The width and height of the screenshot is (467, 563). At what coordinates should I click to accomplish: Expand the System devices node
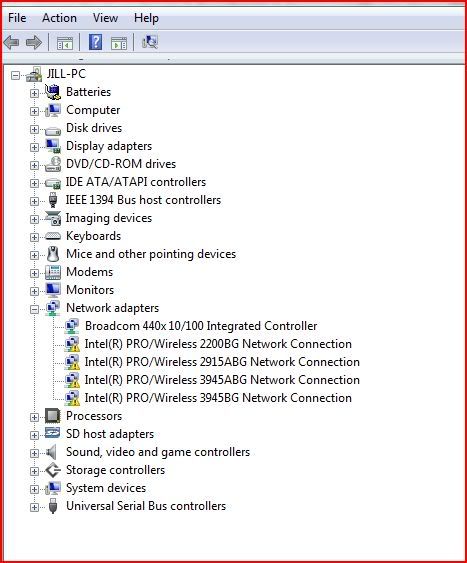point(34,489)
